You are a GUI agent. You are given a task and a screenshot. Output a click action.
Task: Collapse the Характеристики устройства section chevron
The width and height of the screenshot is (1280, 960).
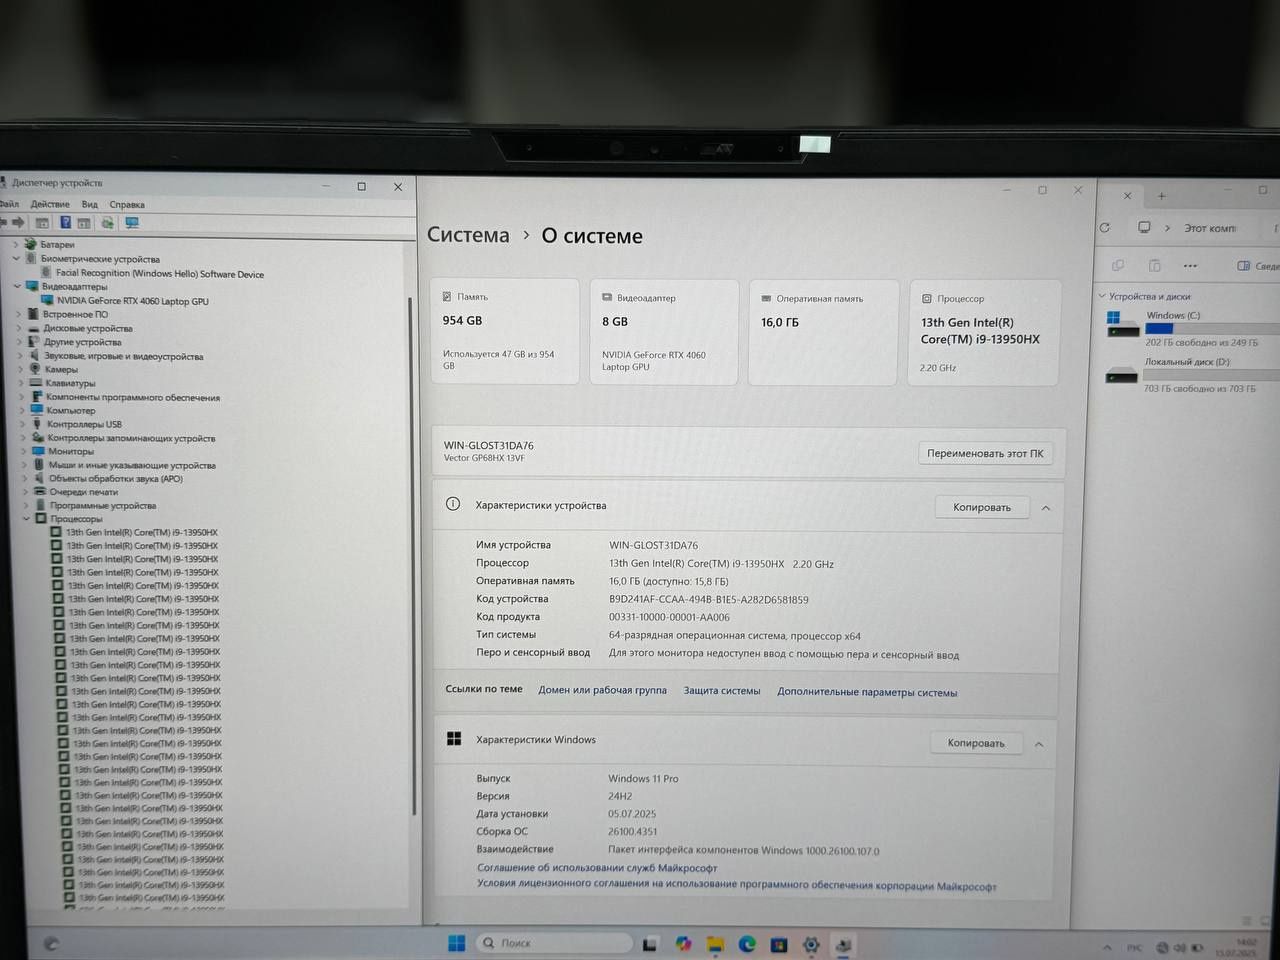click(1046, 508)
